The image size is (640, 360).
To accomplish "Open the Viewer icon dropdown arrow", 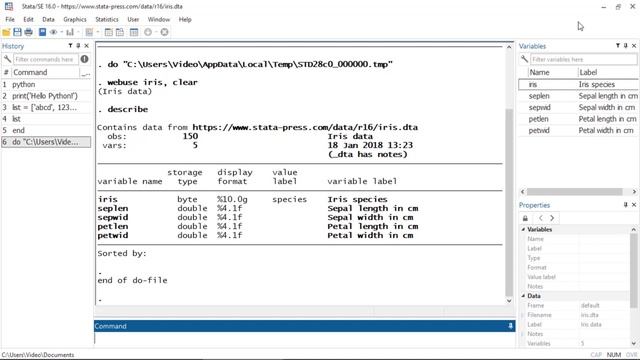I will tap(61, 32).
